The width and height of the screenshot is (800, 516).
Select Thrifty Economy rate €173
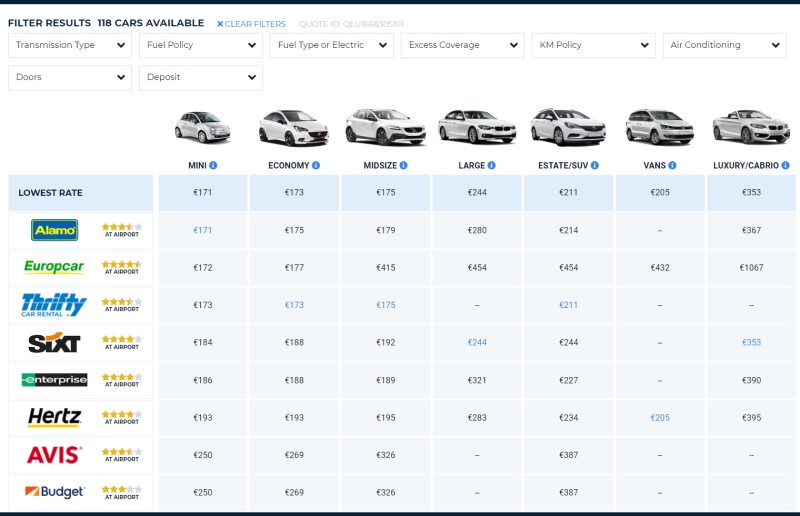294,305
